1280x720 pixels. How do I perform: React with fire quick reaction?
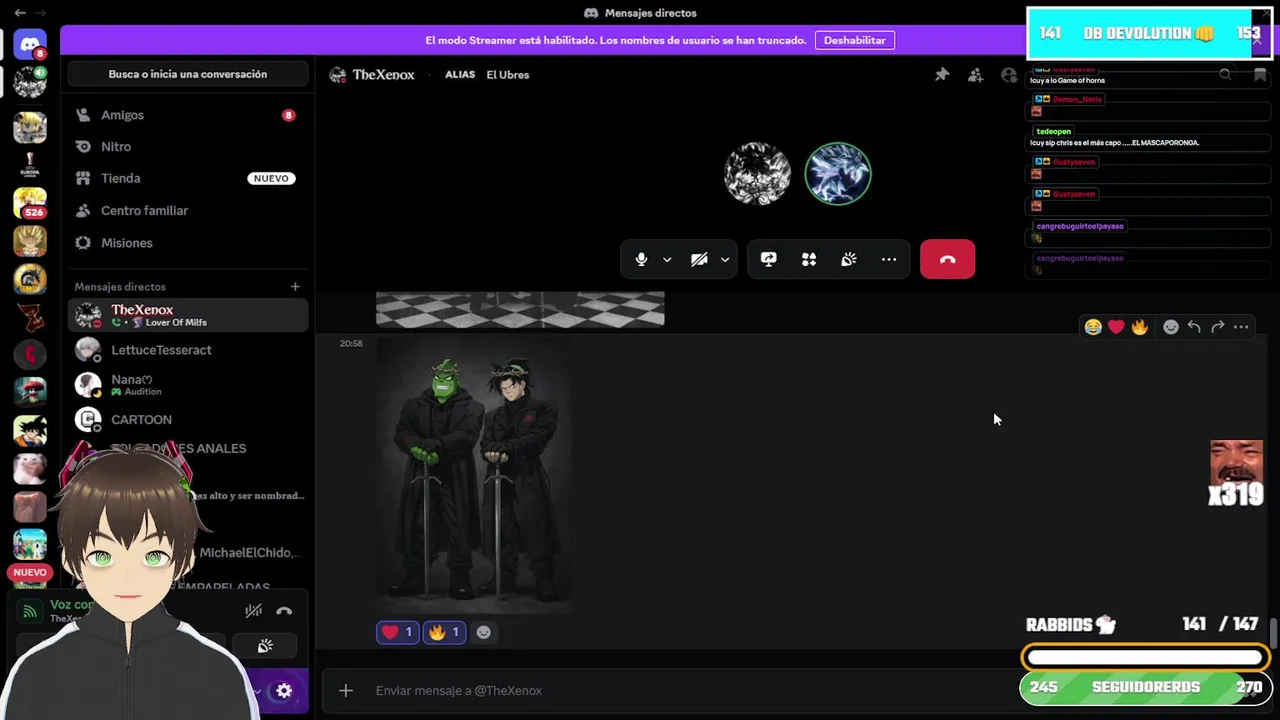[x=1139, y=327]
